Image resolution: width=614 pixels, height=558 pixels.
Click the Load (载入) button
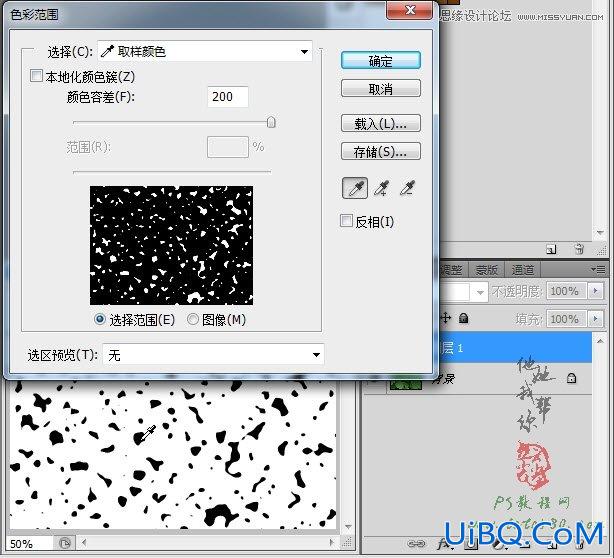(381, 123)
